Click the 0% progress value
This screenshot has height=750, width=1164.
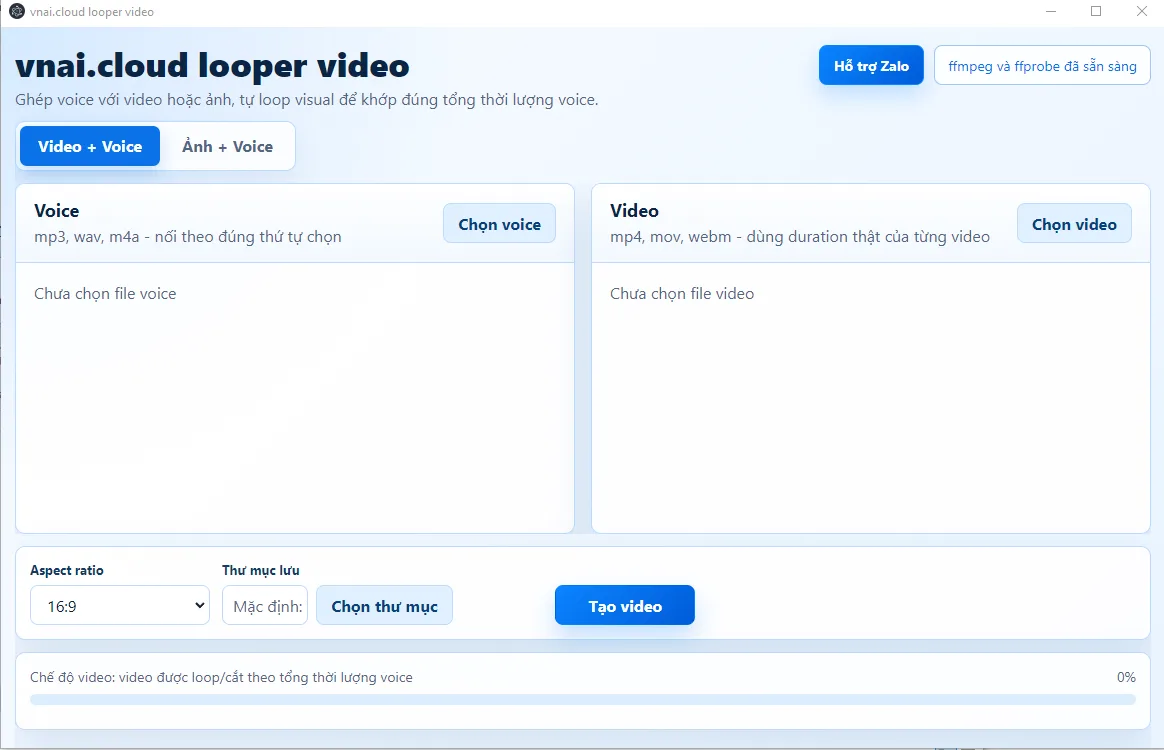click(x=1126, y=677)
